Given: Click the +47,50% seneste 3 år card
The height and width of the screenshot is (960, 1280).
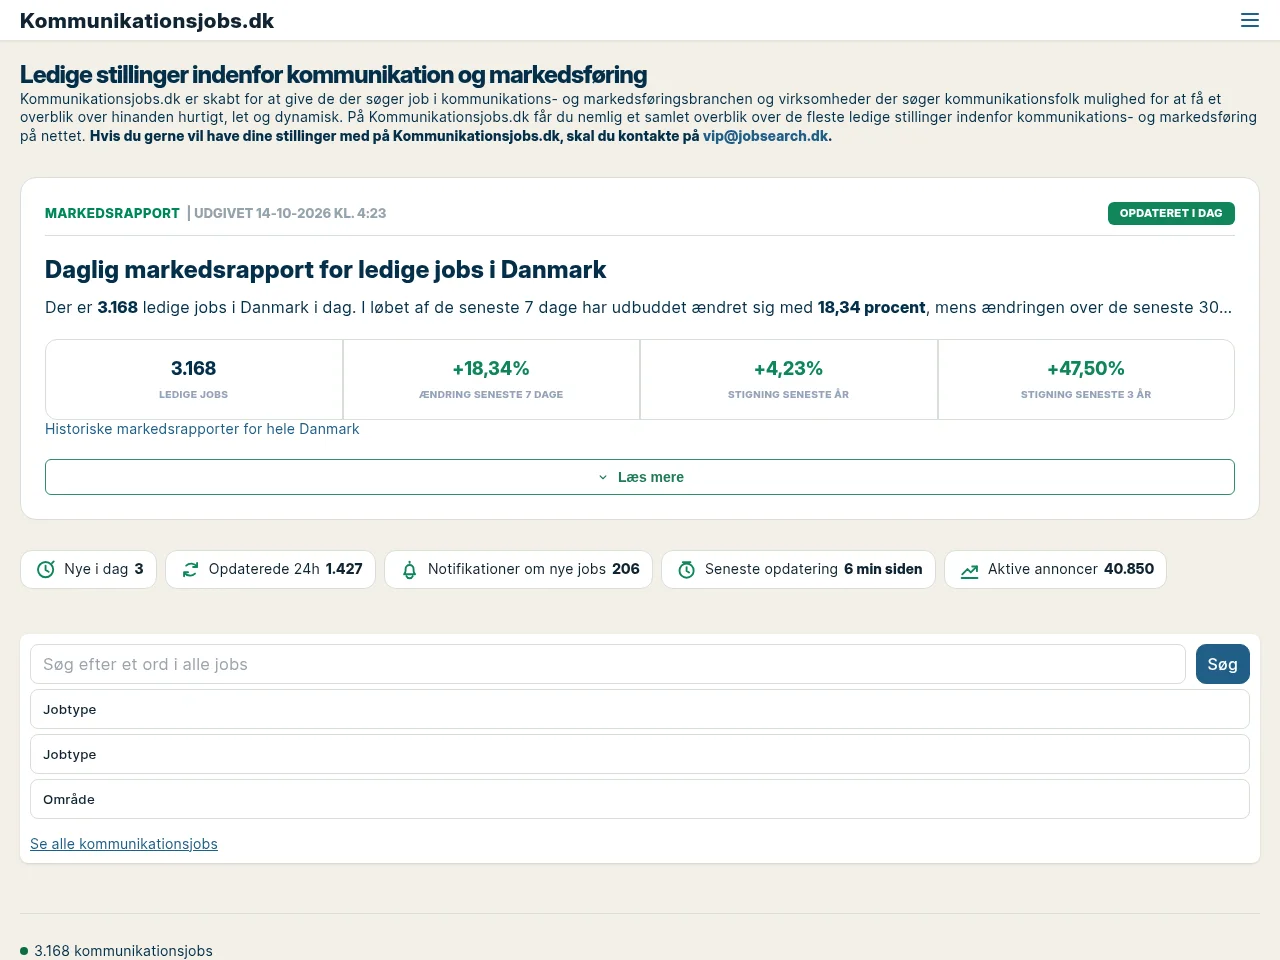Looking at the screenshot, I should [1086, 379].
